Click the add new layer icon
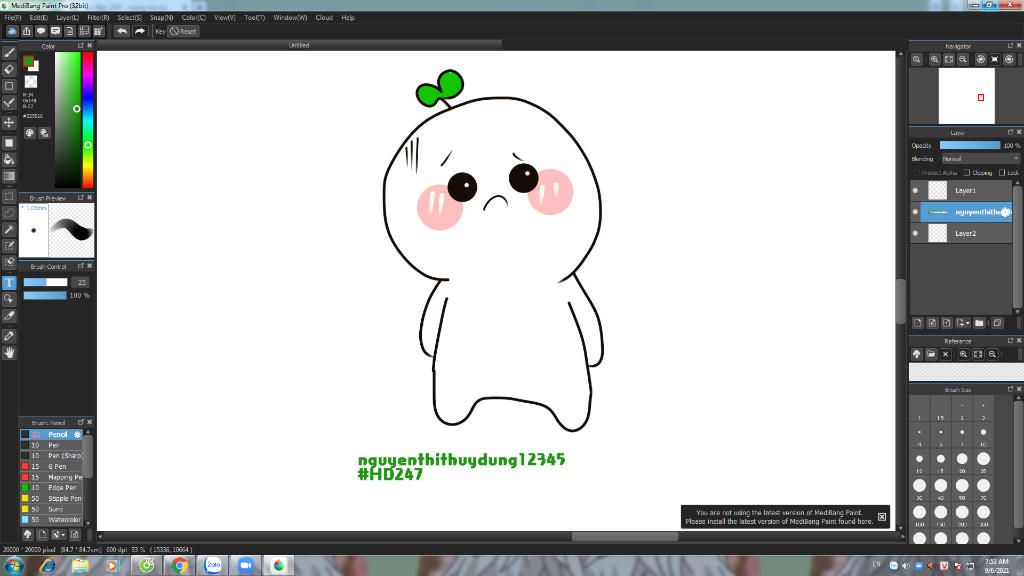 tap(918, 323)
